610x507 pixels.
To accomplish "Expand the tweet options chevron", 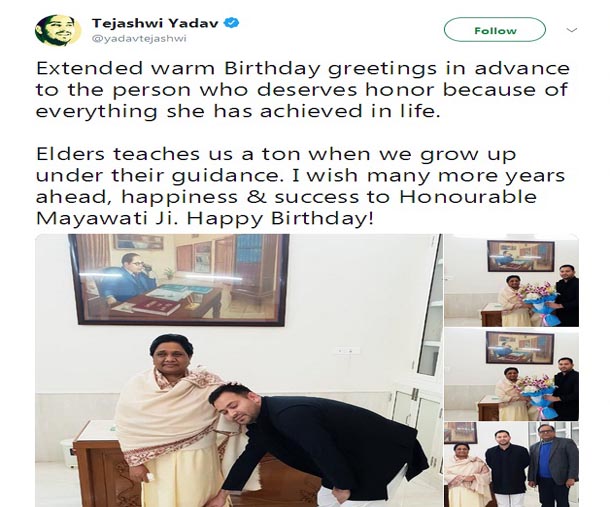I will 571,30.
